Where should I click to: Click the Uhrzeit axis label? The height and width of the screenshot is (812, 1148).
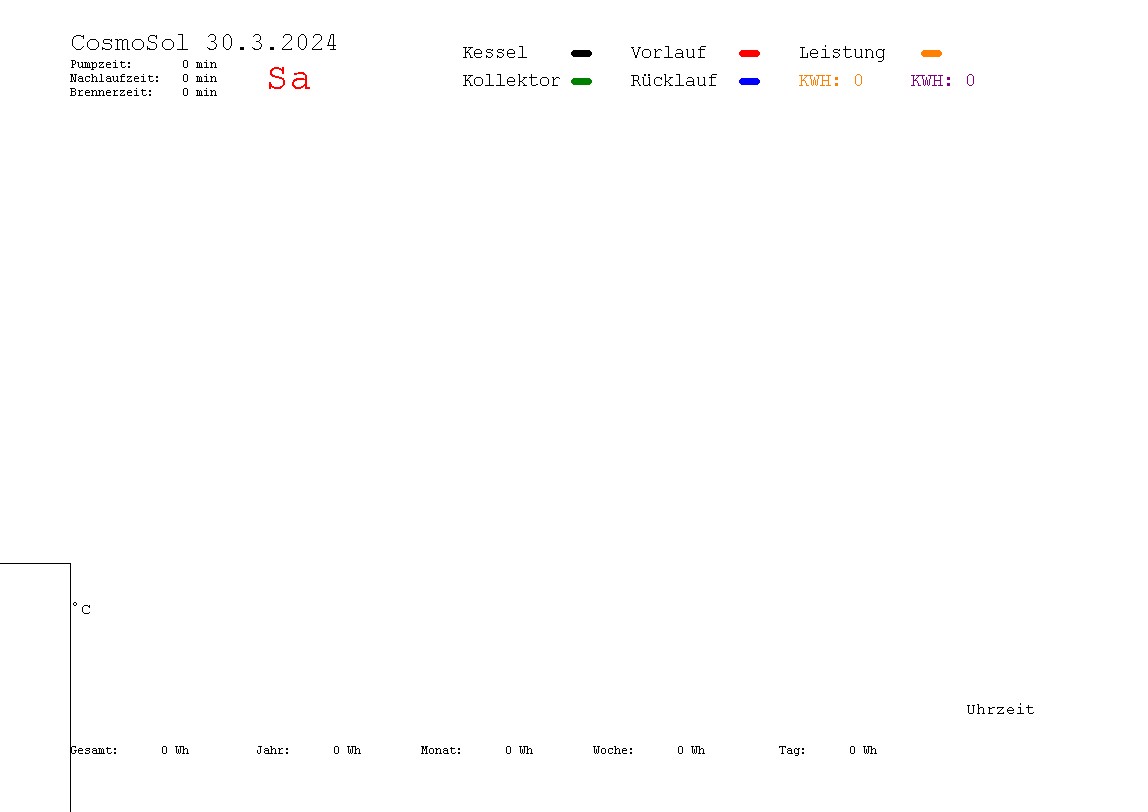[x=1000, y=710]
